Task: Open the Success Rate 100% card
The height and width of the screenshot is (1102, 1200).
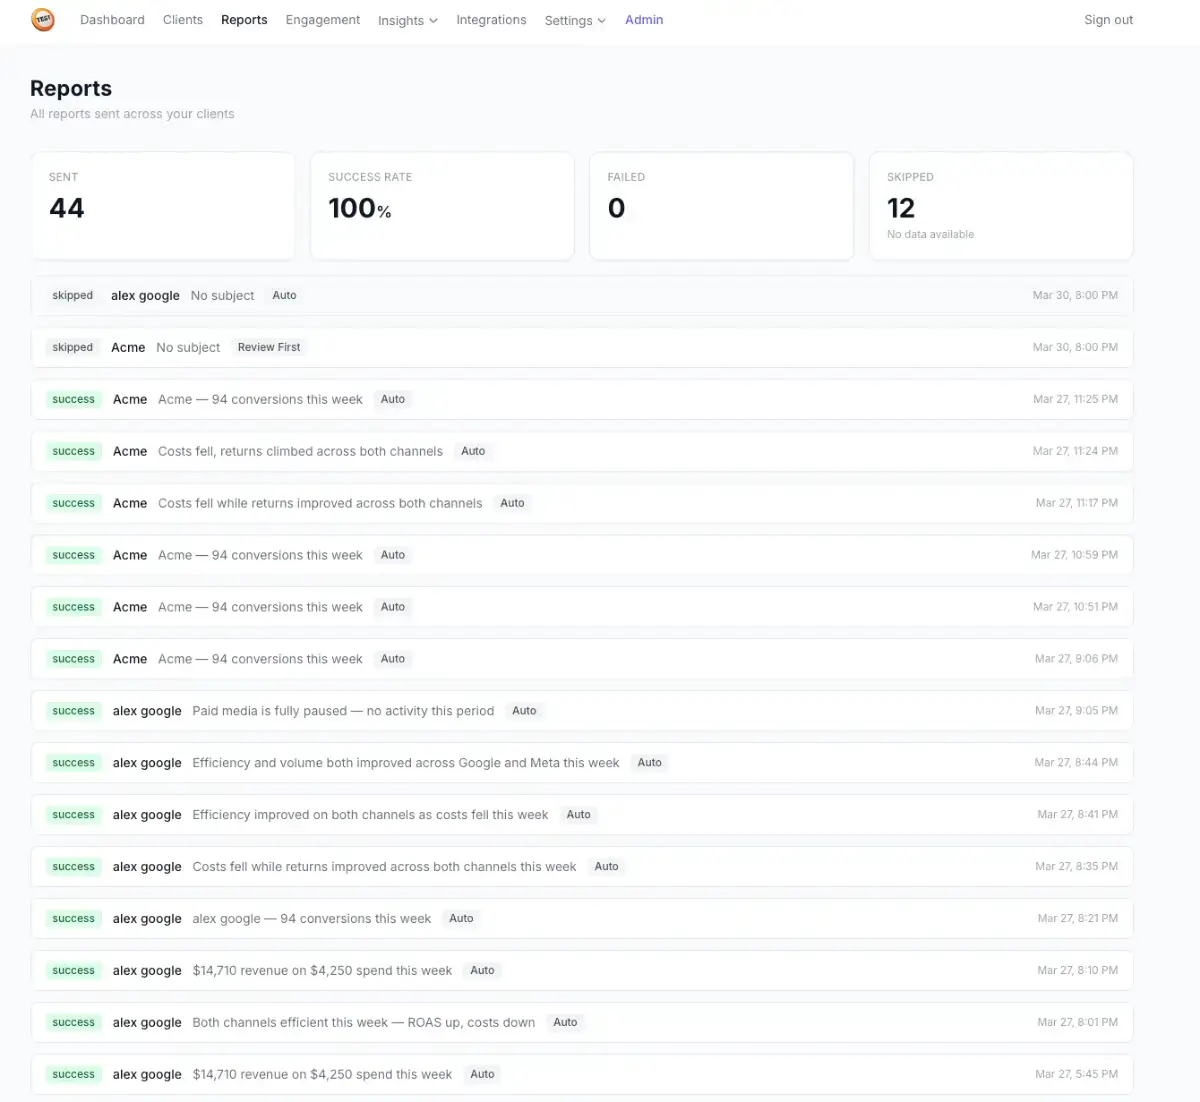Action: click(x=442, y=206)
